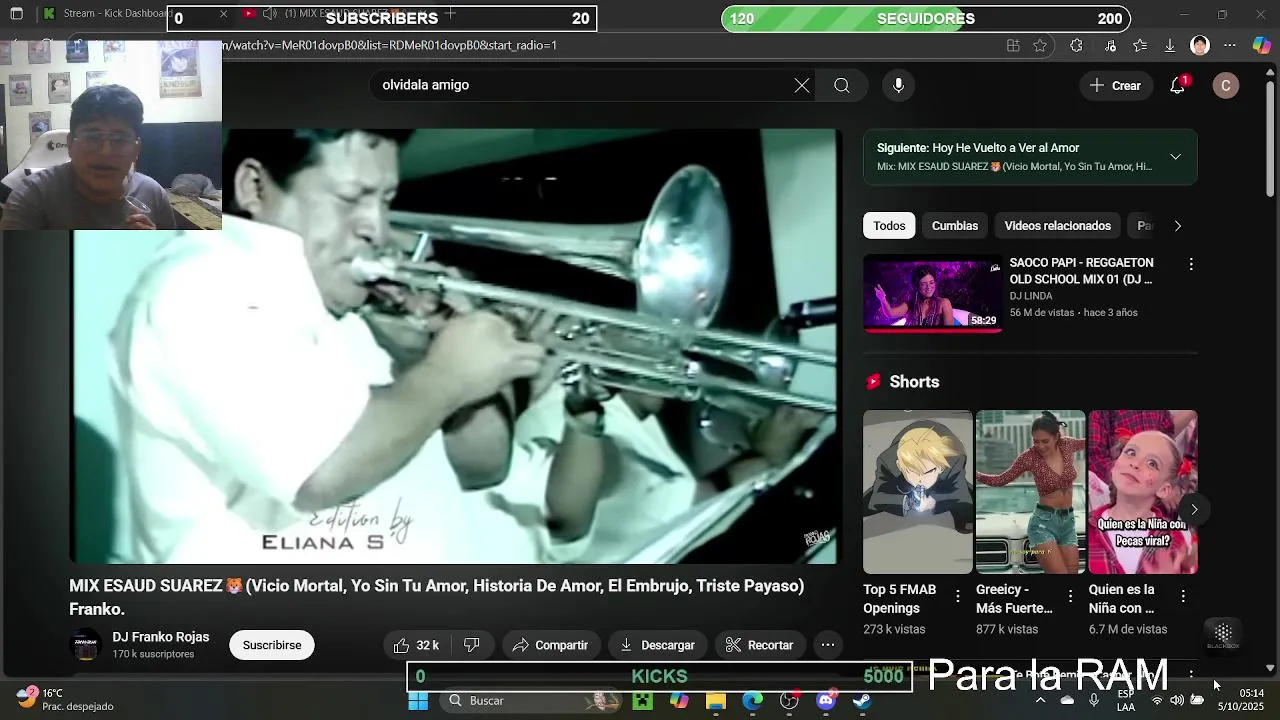Click the magnifier search button
The width and height of the screenshot is (1280, 720).
(x=842, y=85)
